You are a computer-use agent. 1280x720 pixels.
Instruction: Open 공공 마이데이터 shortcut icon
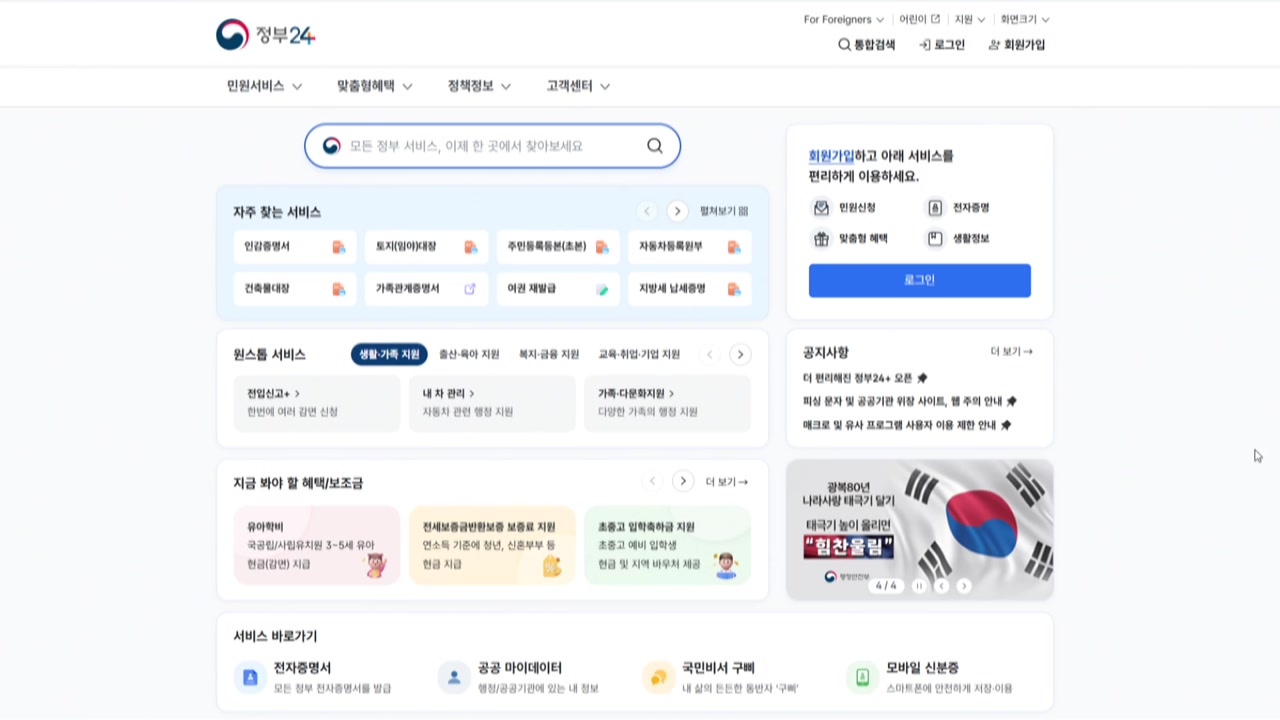pos(454,677)
